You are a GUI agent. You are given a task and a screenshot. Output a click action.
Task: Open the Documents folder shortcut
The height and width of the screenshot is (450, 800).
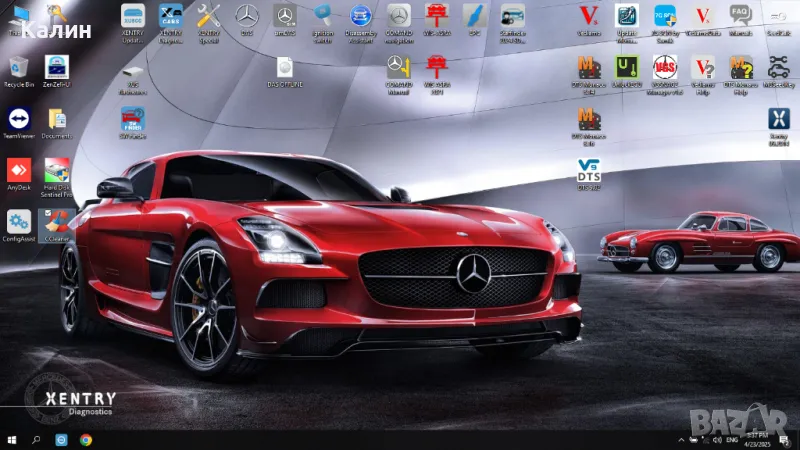pos(57,119)
